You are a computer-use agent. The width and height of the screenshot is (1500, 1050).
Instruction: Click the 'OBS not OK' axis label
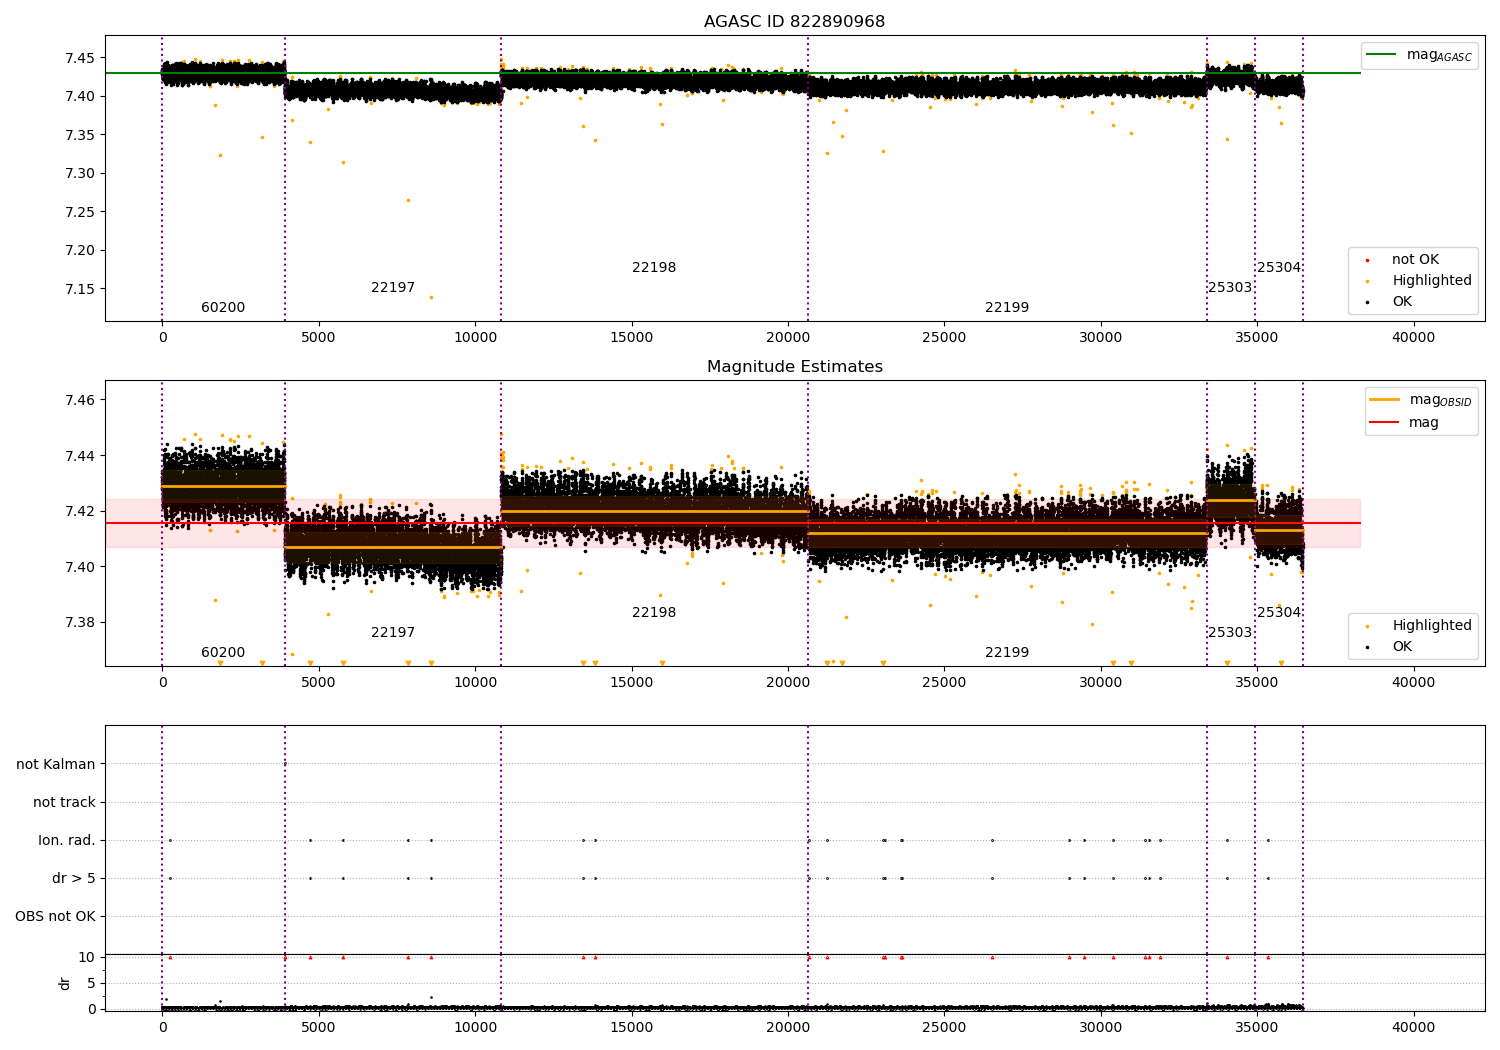click(55, 917)
